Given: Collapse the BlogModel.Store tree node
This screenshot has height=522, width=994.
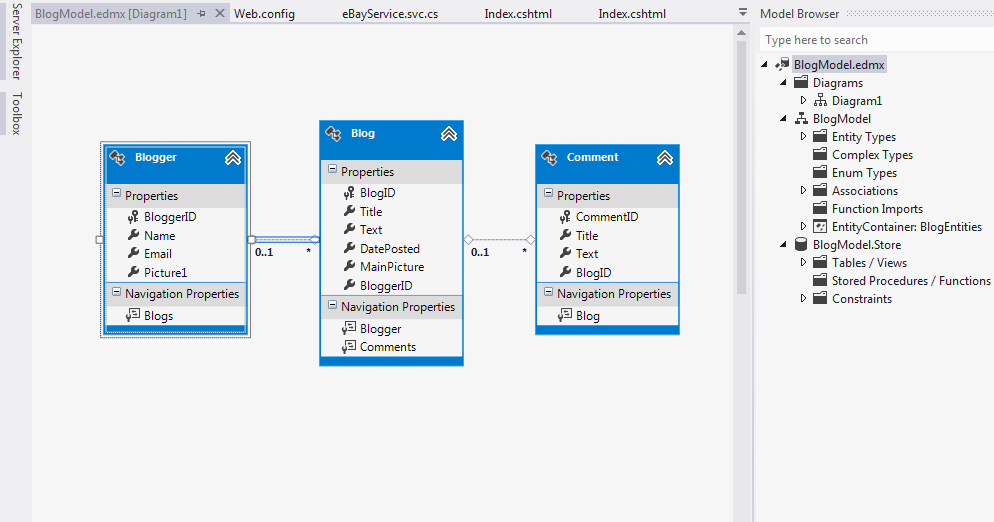Looking at the screenshot, I should (784, 244).
